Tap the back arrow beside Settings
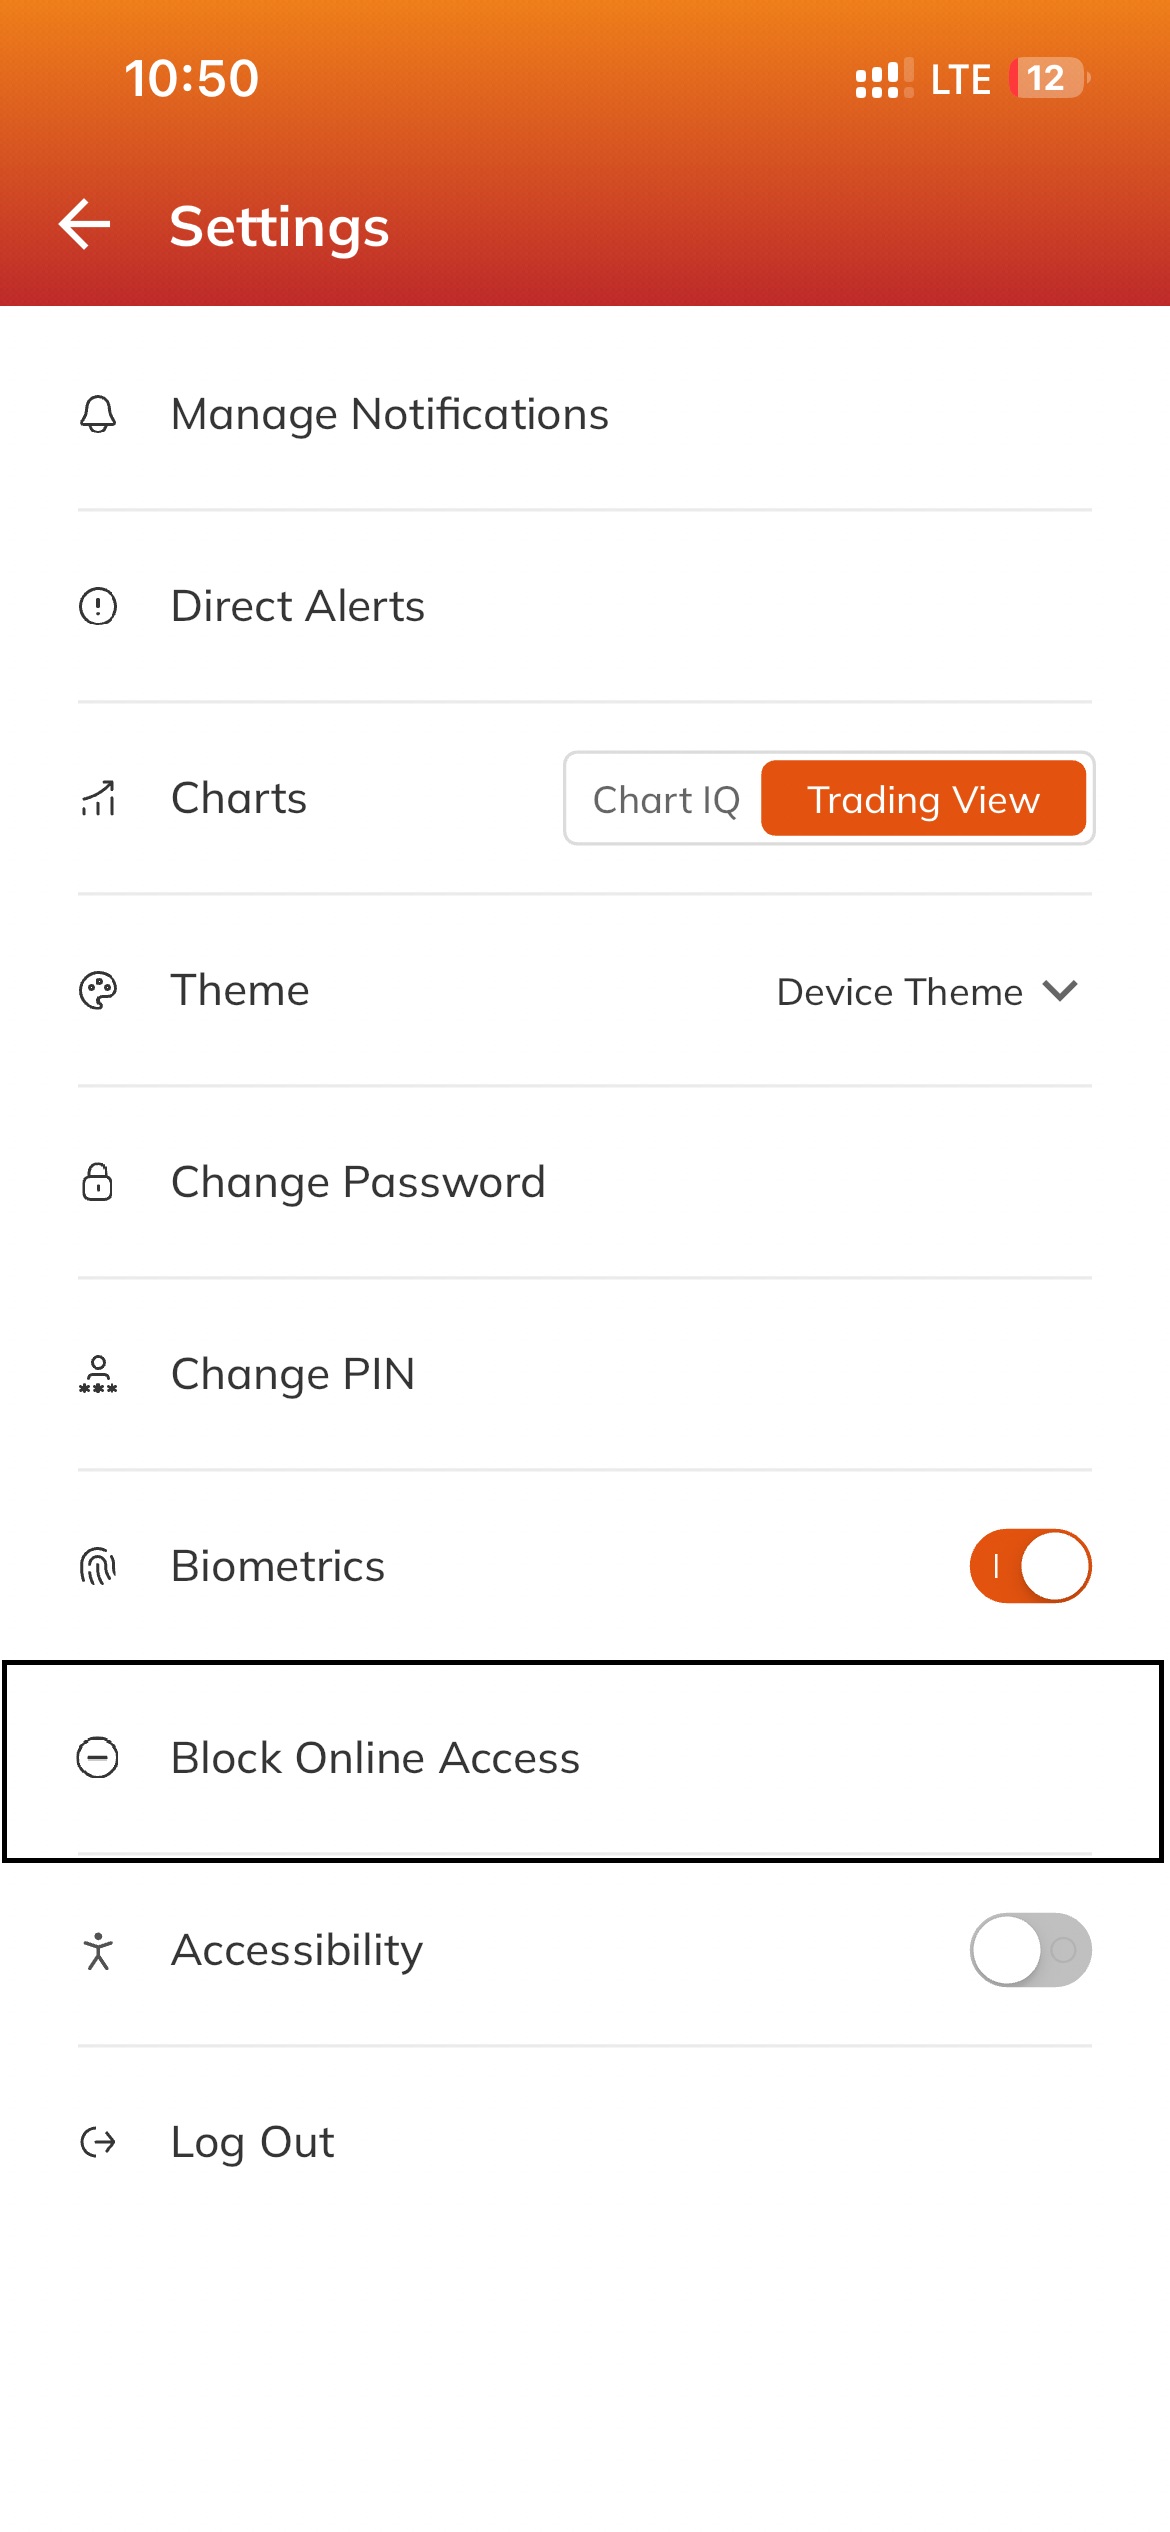The width and height of the screenshot is (1170, 2532). click(85, 224)
